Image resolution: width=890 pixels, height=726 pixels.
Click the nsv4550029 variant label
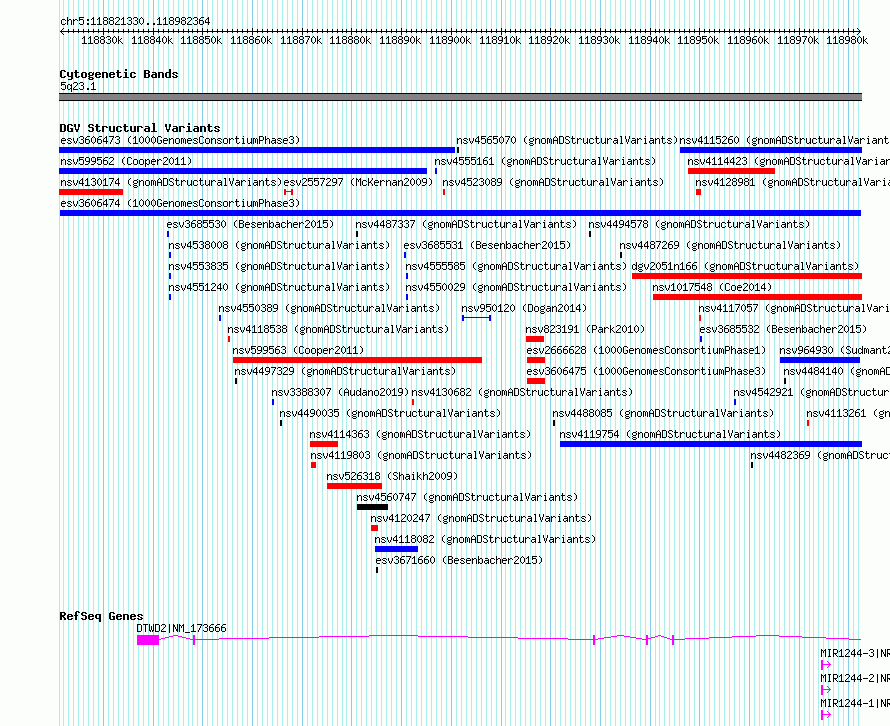(x=516, y=287)
